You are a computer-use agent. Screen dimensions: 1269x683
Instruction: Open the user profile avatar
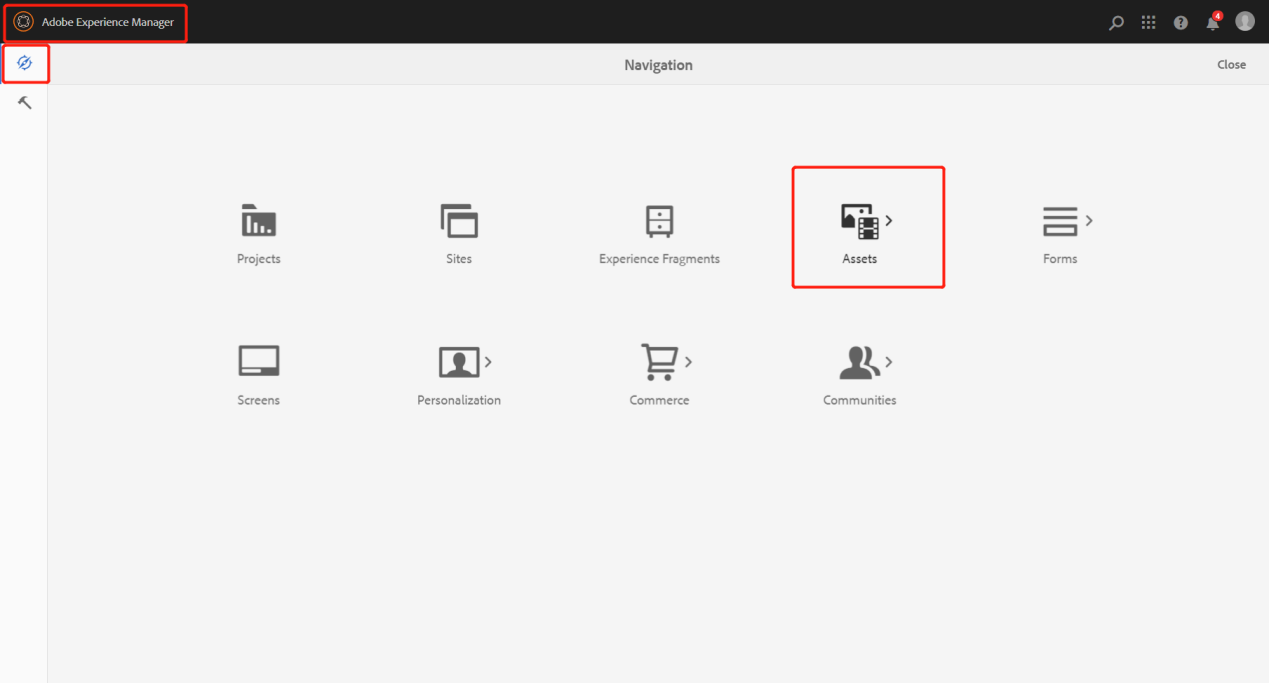[1245, 22]
